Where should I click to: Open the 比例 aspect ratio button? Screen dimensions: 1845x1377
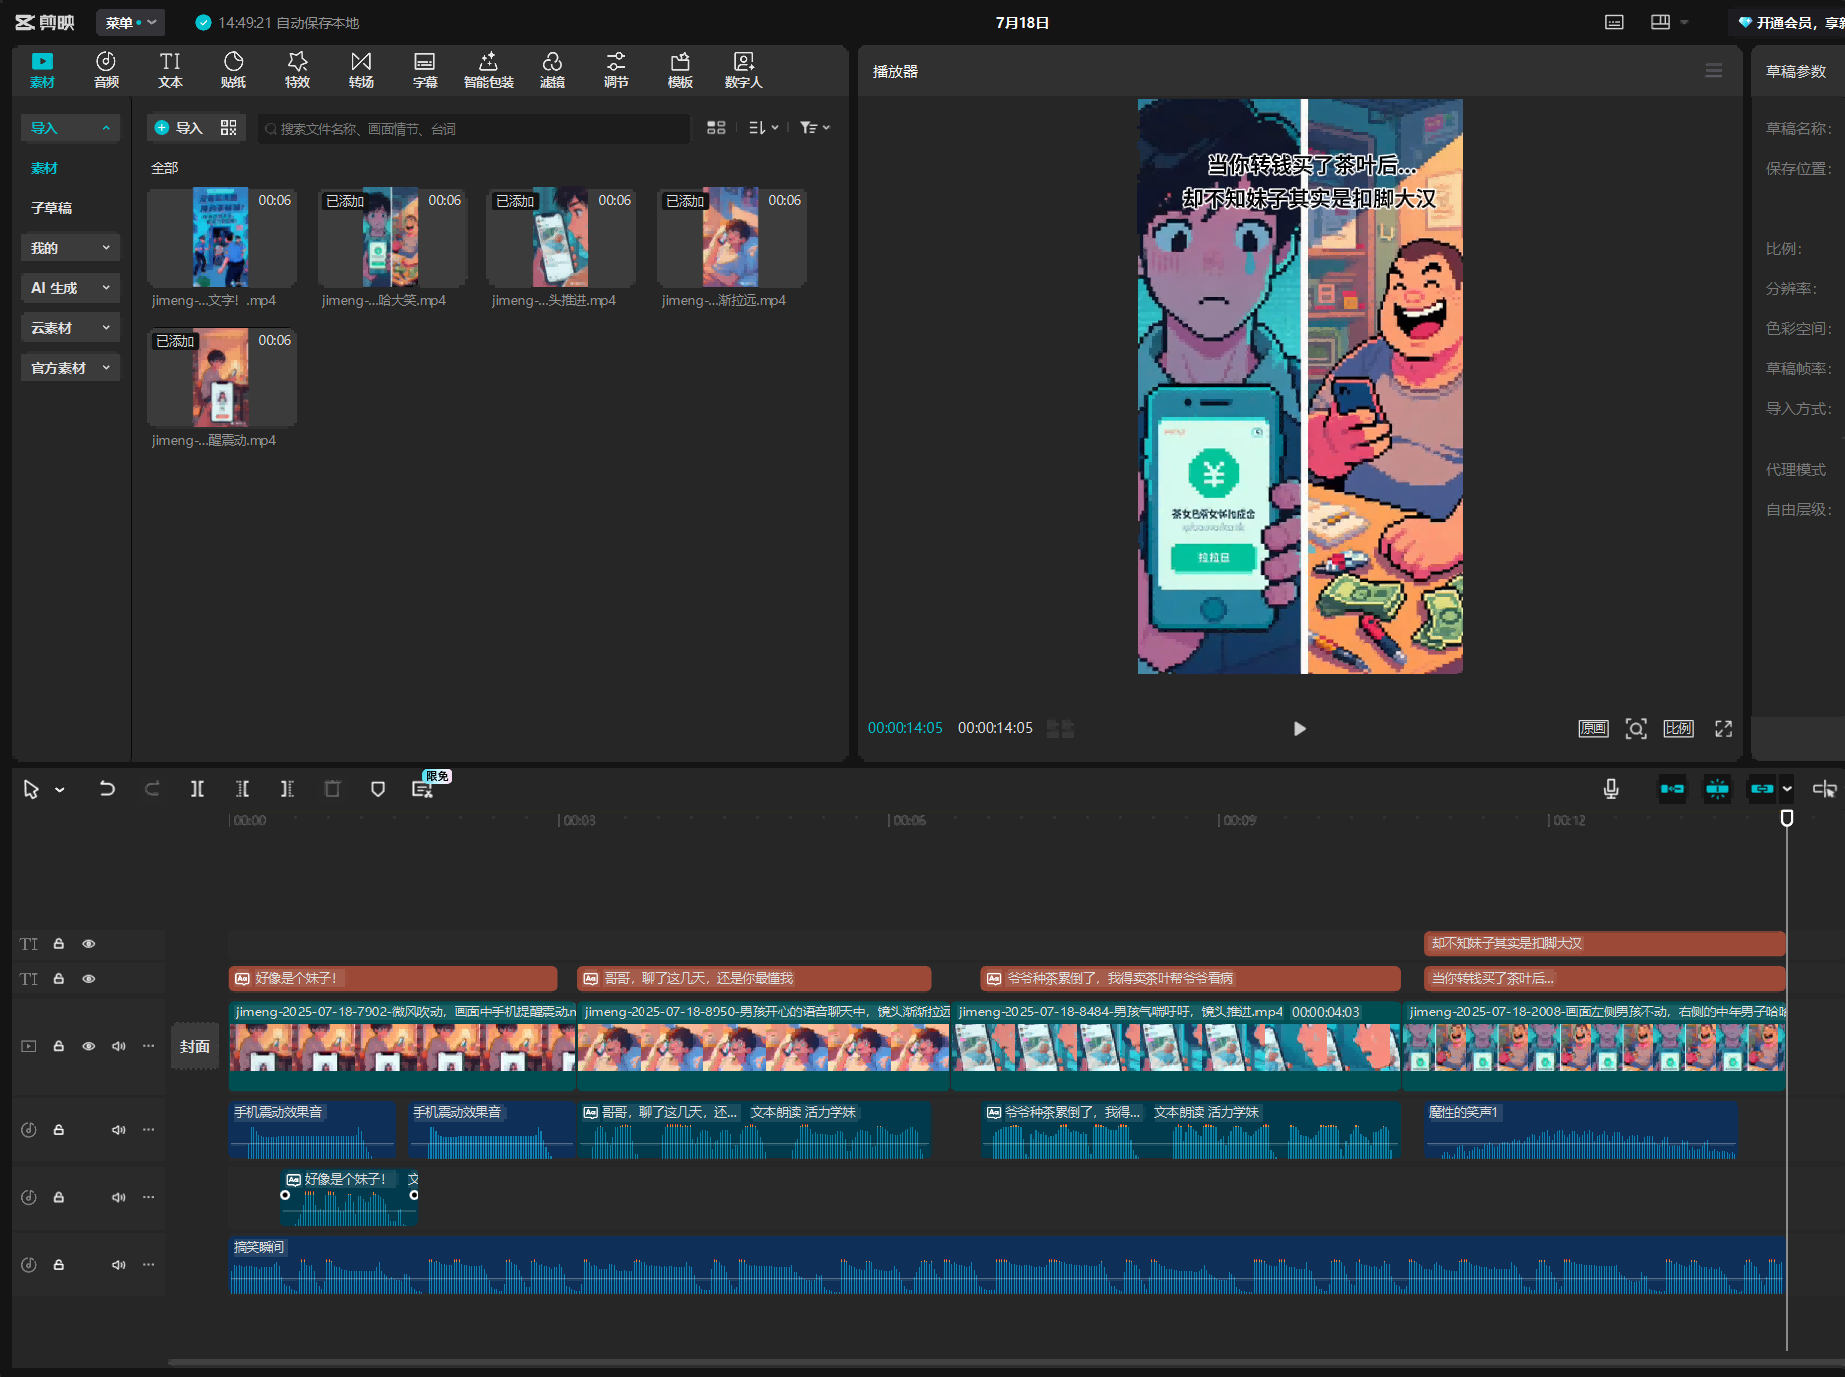(1679, 729)
